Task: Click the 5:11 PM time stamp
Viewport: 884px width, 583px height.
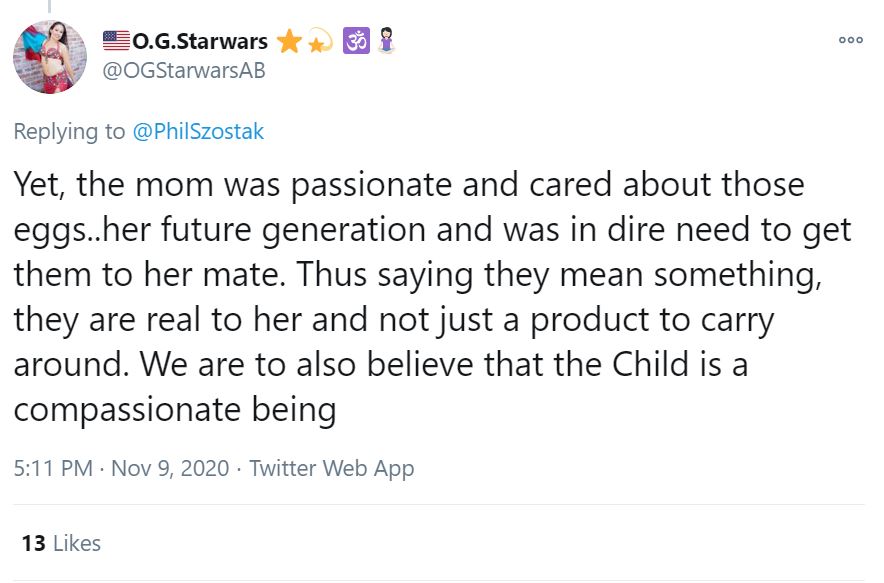Action: [x=53, y=467]
